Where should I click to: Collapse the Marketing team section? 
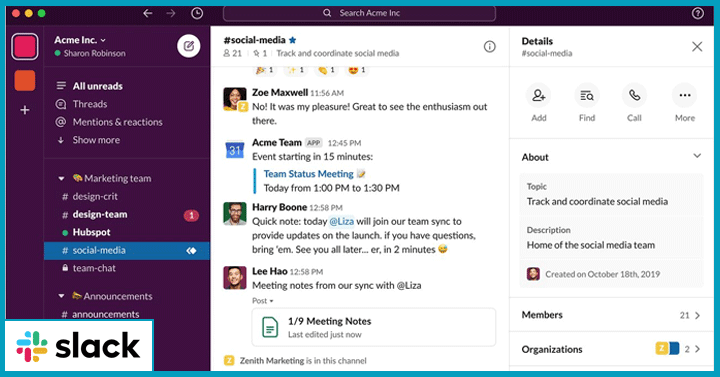(x=61, y=179)
